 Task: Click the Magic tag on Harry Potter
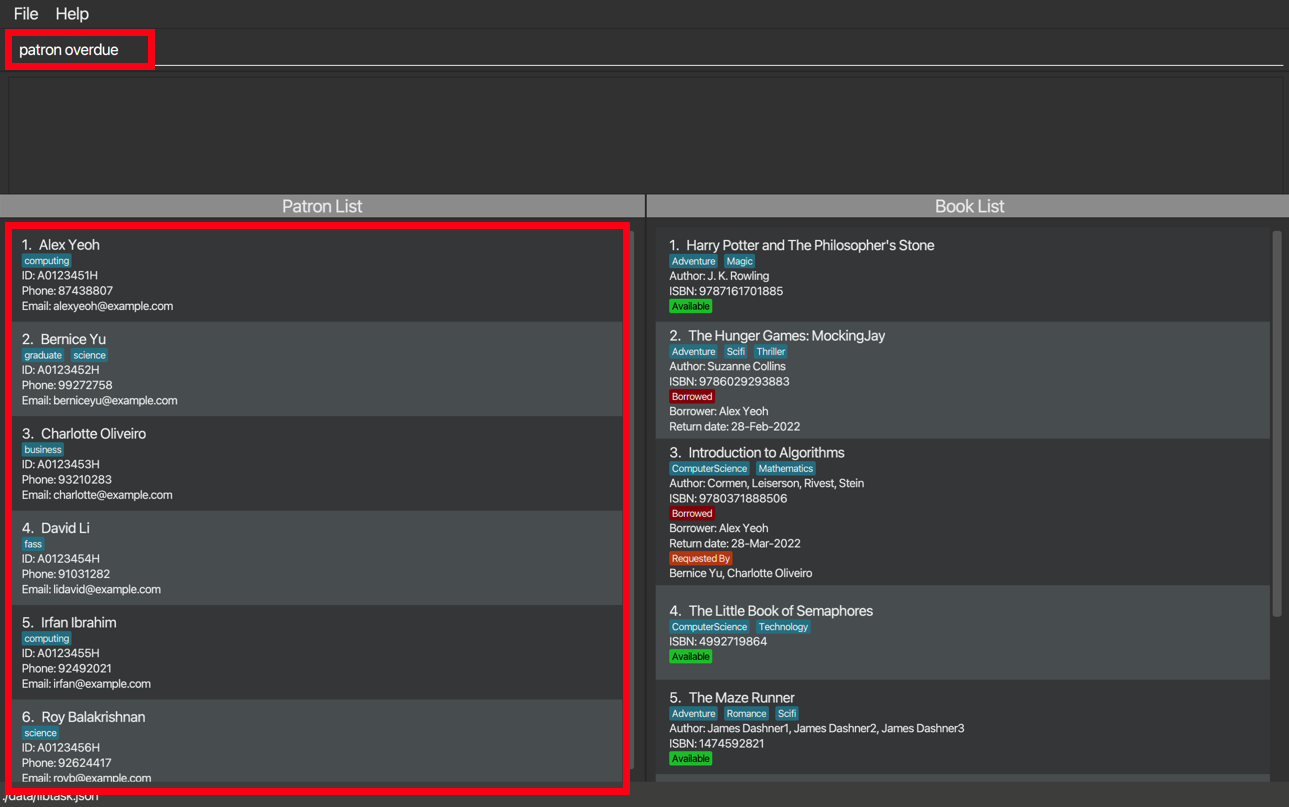tap(739, 262)
